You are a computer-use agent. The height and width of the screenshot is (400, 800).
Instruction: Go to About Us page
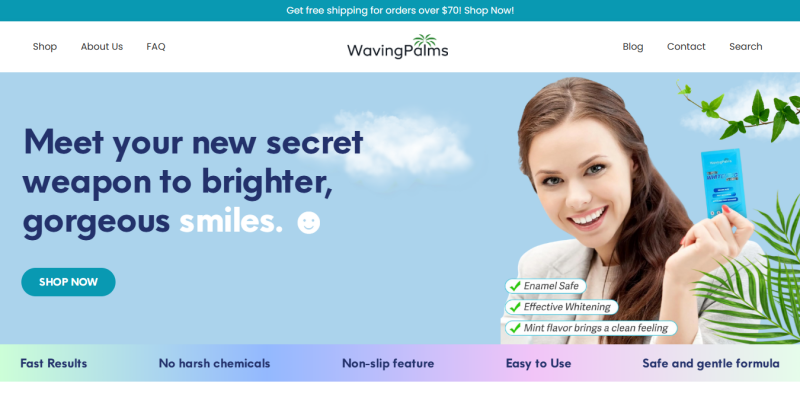(x=102, y=46)
